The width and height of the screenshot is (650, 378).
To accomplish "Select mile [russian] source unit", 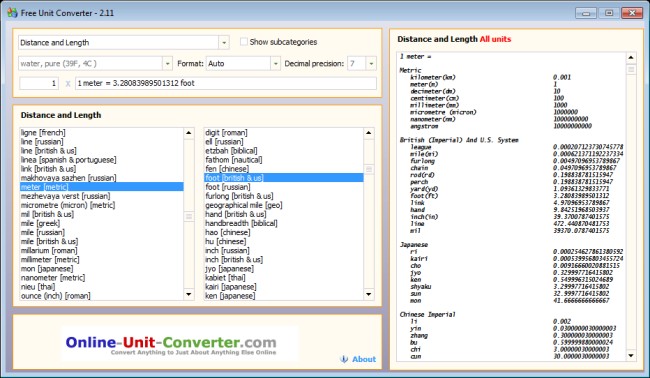I will 102,233.
